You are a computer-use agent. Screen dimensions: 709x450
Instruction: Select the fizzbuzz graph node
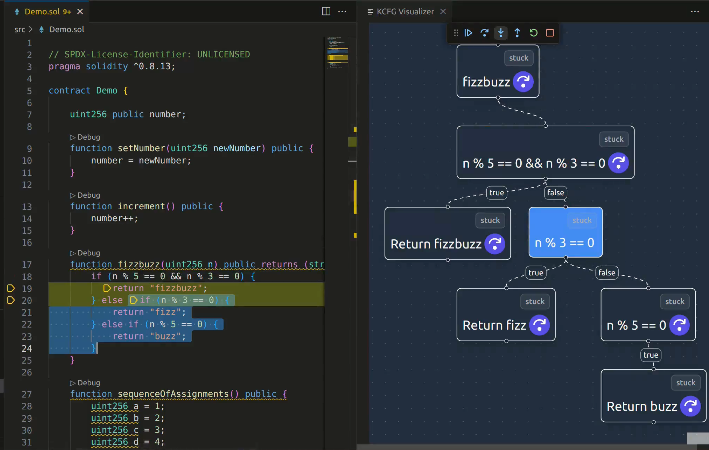497,71
